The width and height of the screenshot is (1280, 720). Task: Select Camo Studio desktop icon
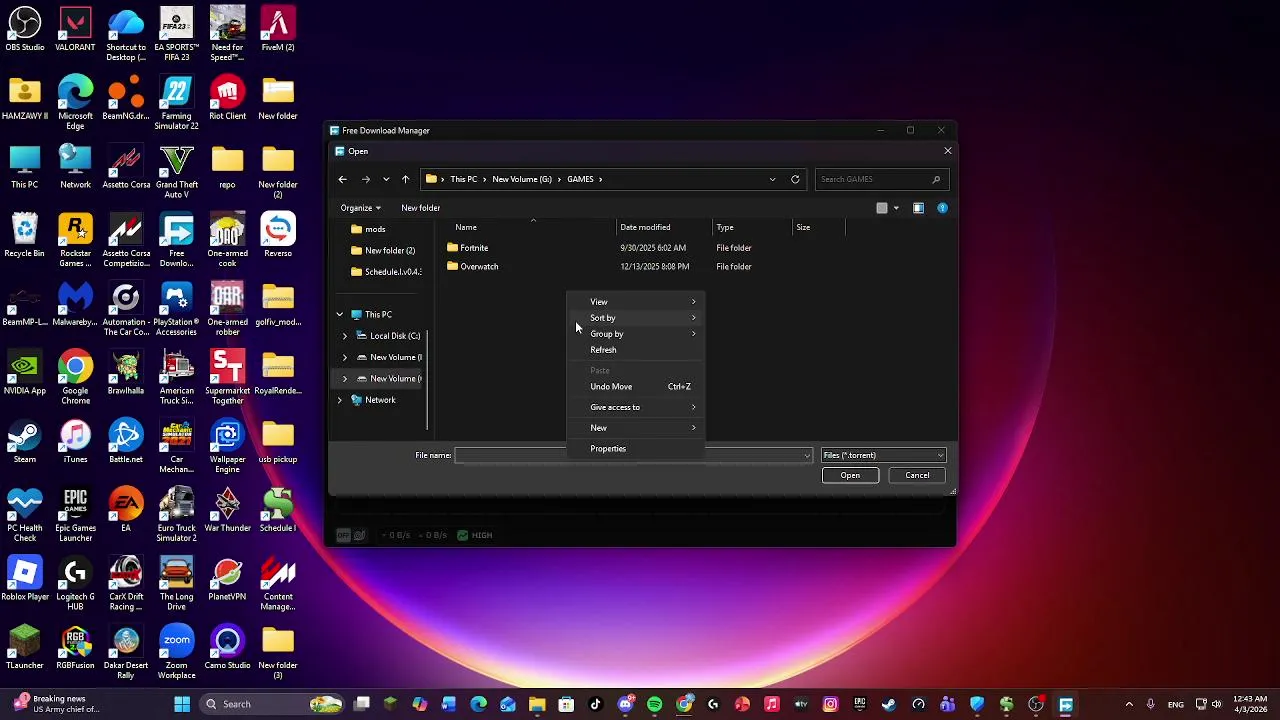227,649
